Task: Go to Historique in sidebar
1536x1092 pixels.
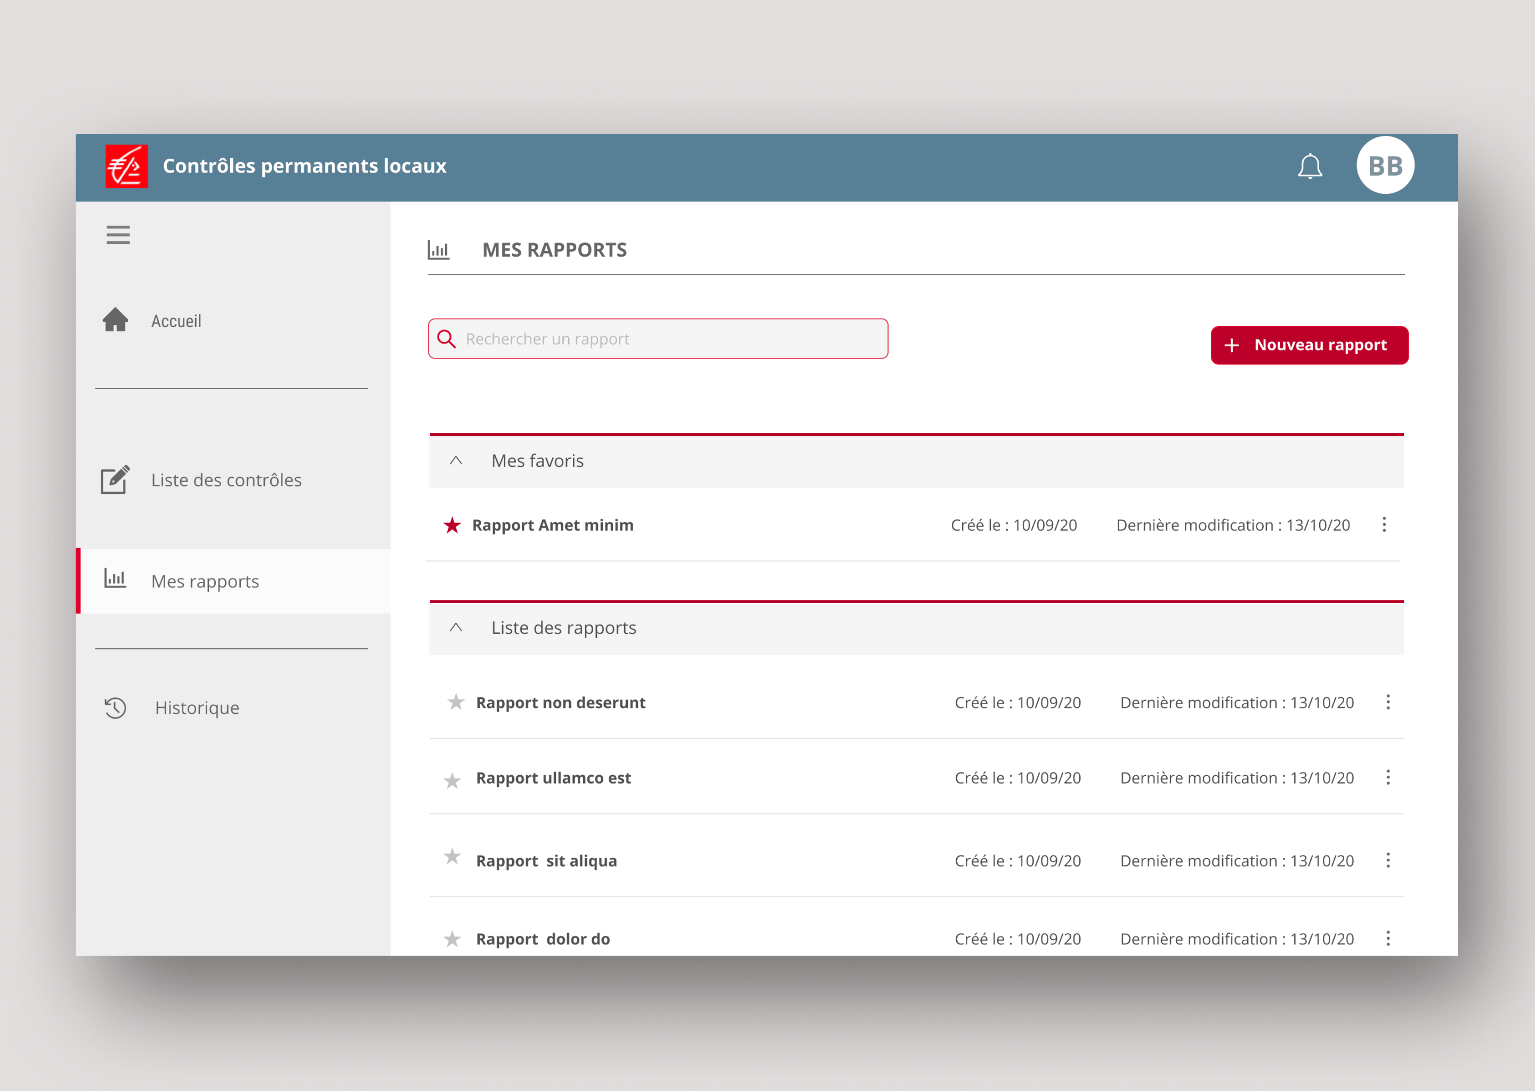Action: click(197, 708)
